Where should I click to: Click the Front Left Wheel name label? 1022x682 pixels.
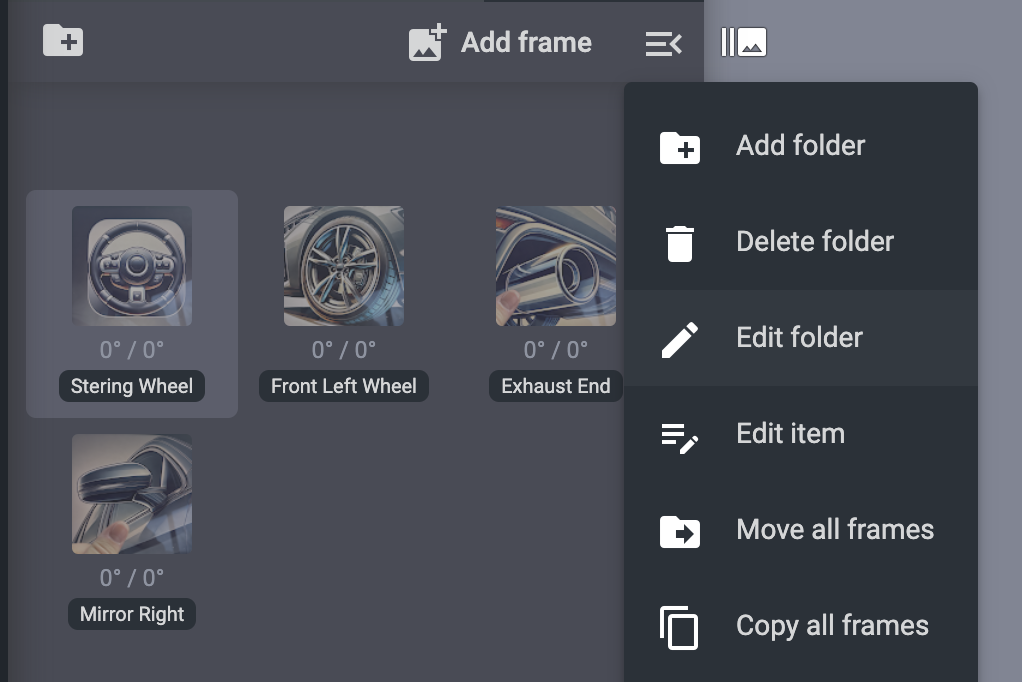(344, 386)
